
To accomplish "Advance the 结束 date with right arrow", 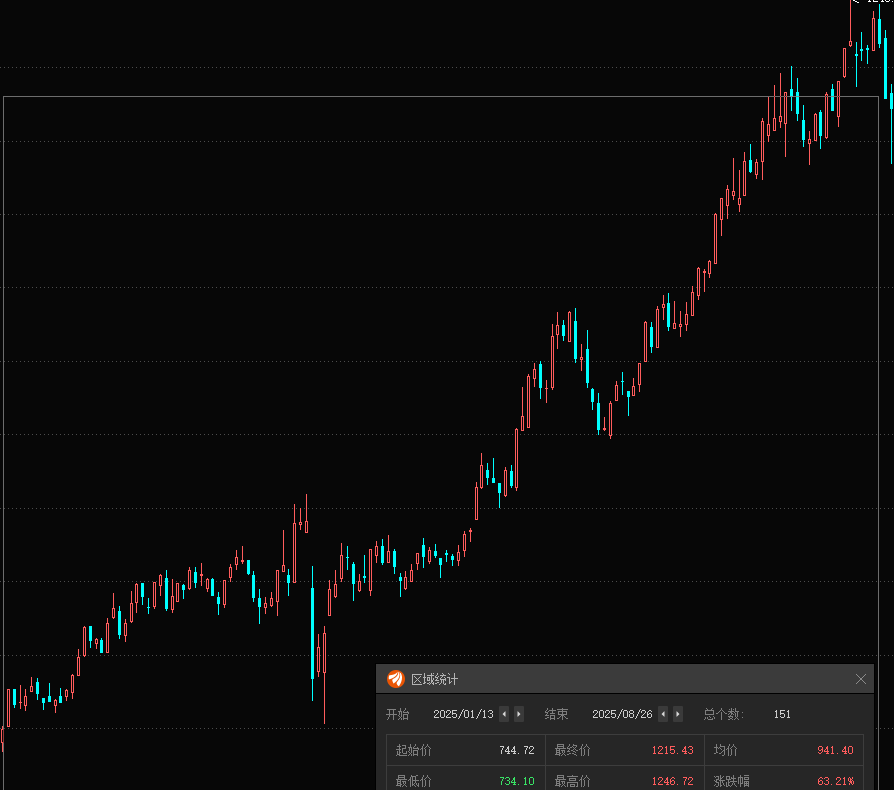I will 678,714.
